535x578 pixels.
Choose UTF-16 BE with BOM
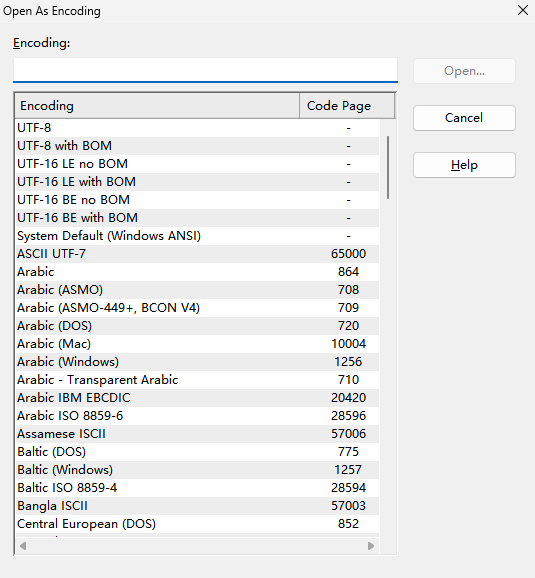[x=197, y=218]
